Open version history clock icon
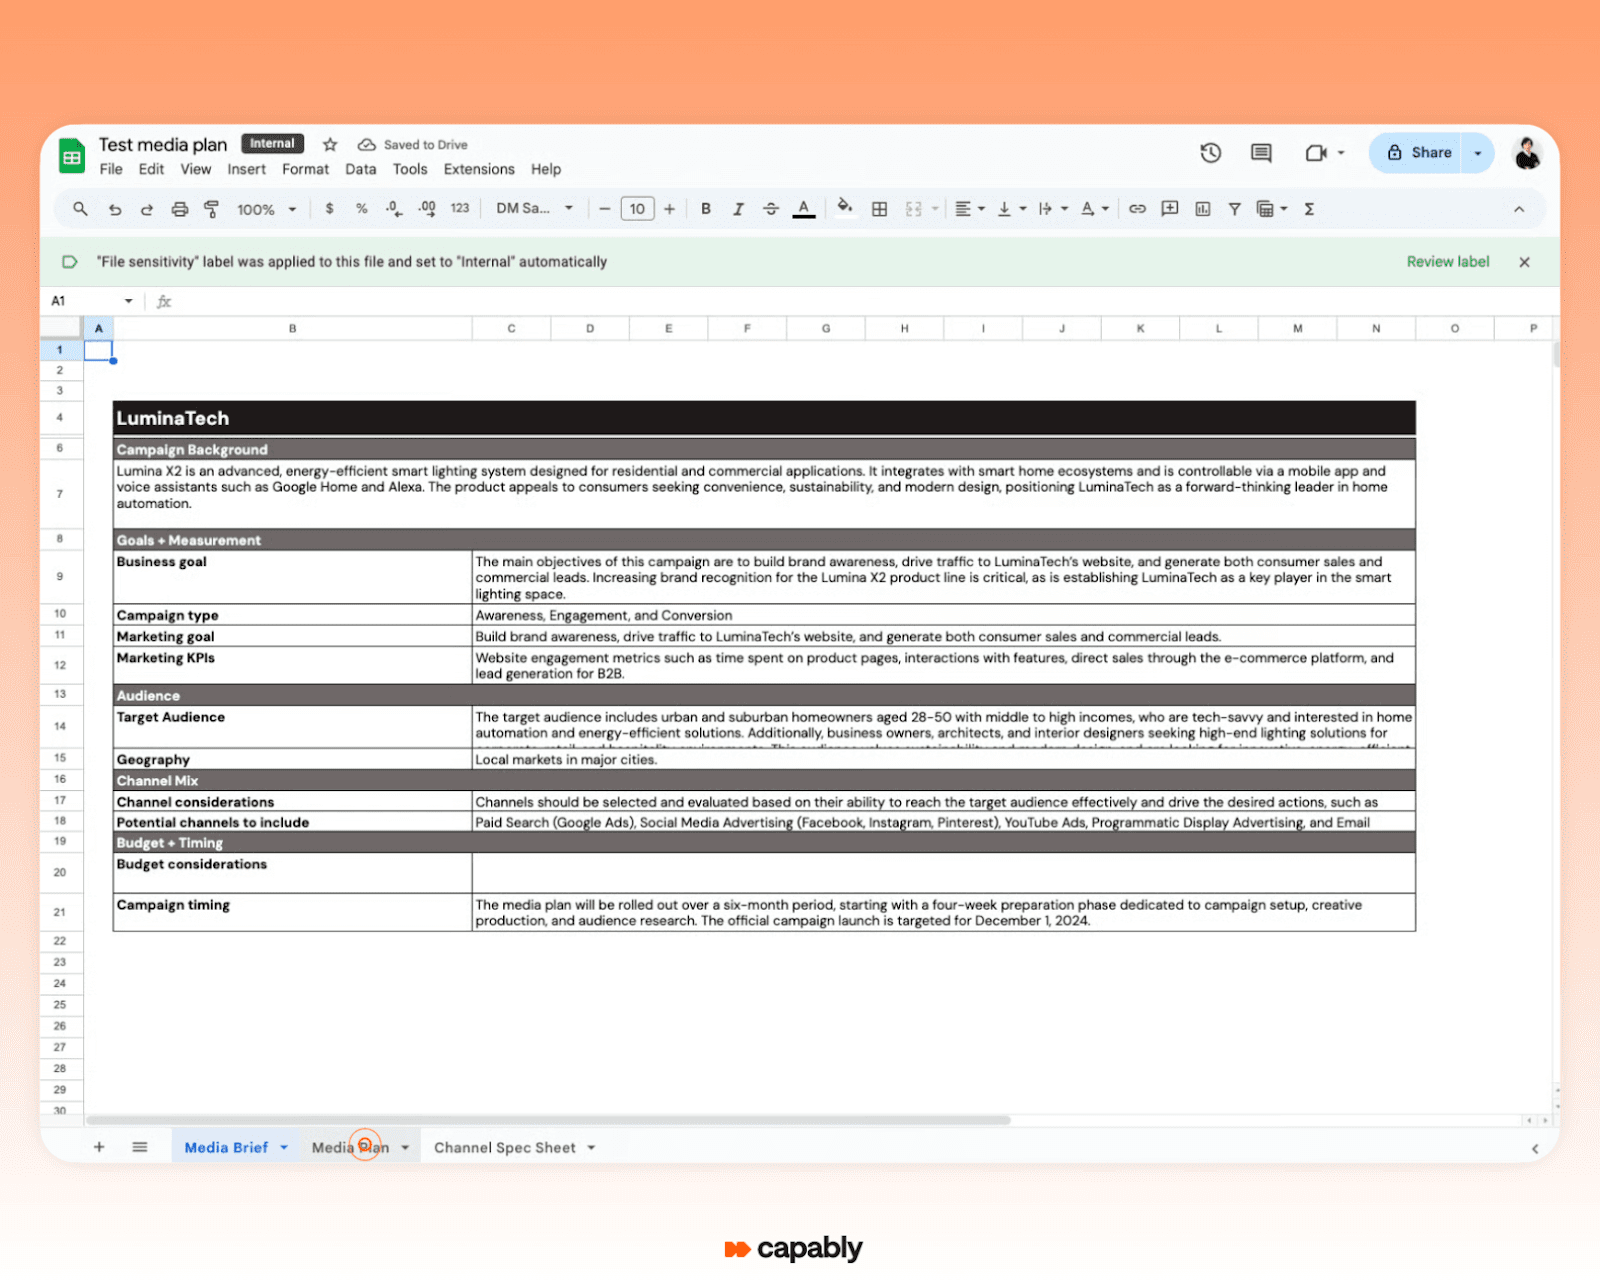 click(x=1211, y=153)
